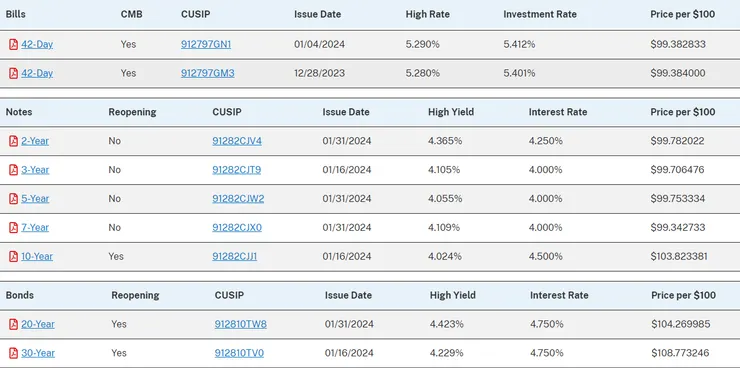
Task: Select issue date 01/04/2024
Action: [x=320, y=44]
